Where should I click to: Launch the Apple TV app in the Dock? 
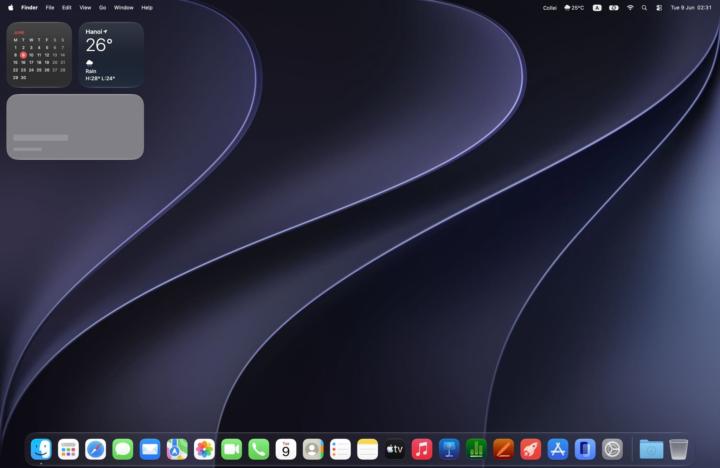[x=394, y=449]
